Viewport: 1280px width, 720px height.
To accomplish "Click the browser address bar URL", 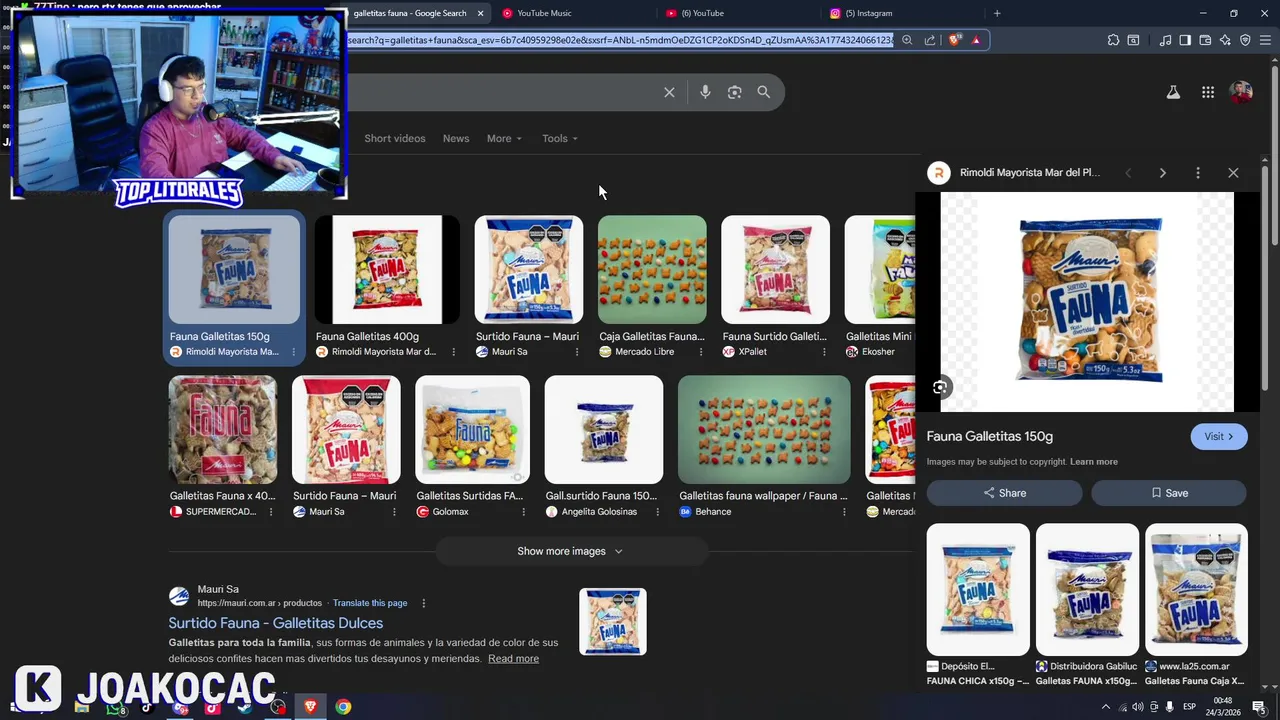I will click(x=620, y=40).
